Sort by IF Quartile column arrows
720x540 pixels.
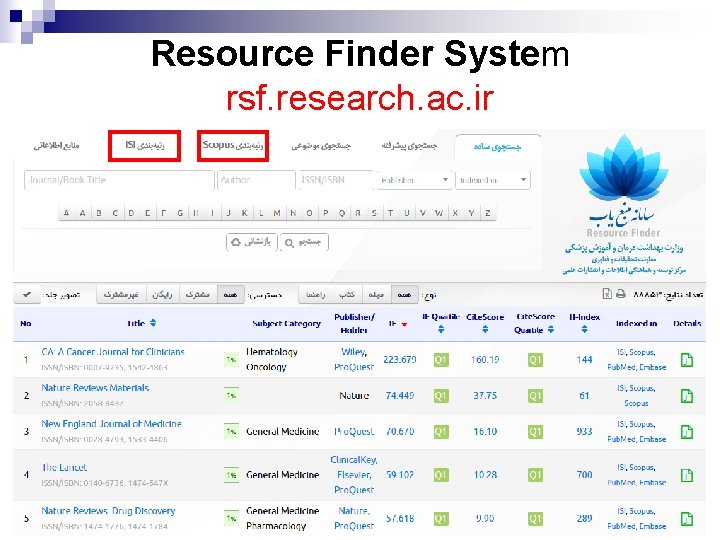(x=441, y=329)
